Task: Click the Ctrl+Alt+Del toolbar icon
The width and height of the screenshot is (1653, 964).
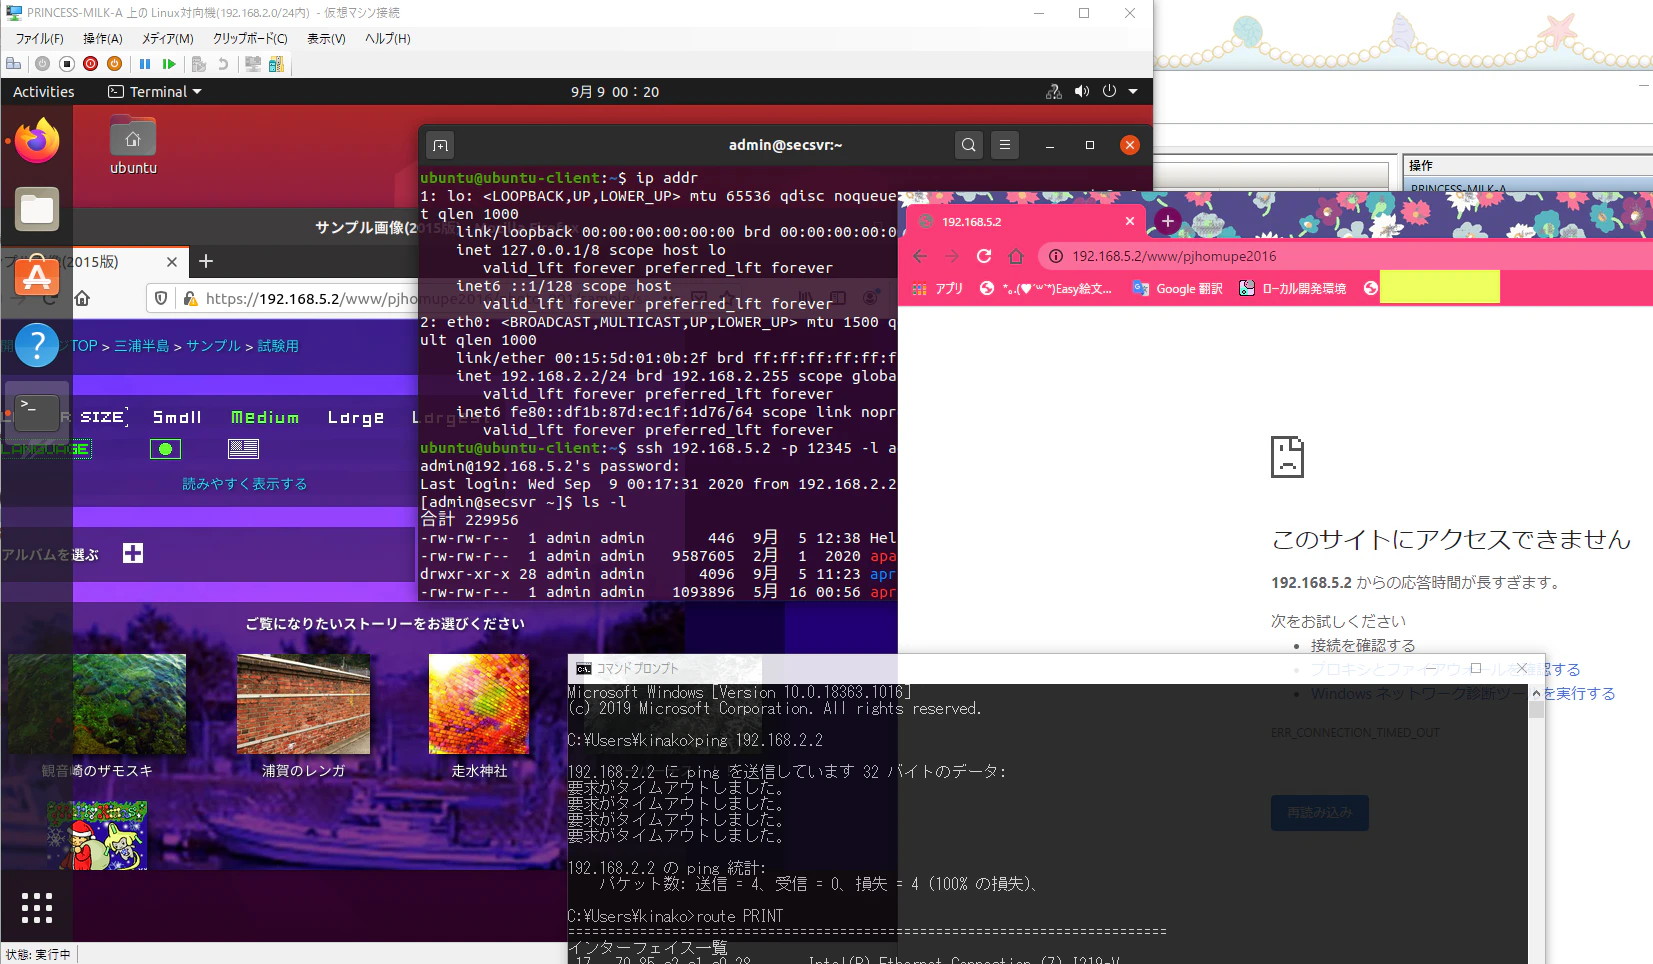Action: click(x=14, y=64)
